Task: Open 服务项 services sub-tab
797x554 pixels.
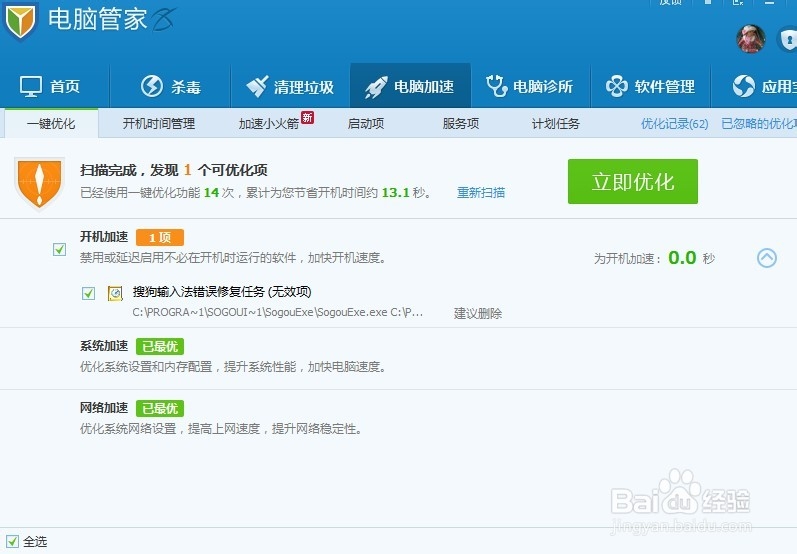Action: click(461, 124)
